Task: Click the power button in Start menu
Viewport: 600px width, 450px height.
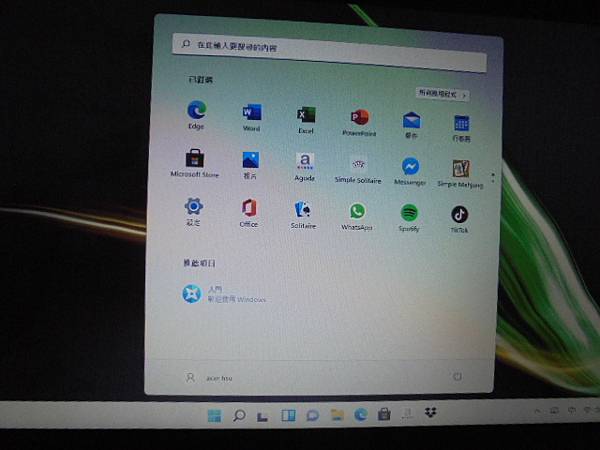Action: coord(457,377)
